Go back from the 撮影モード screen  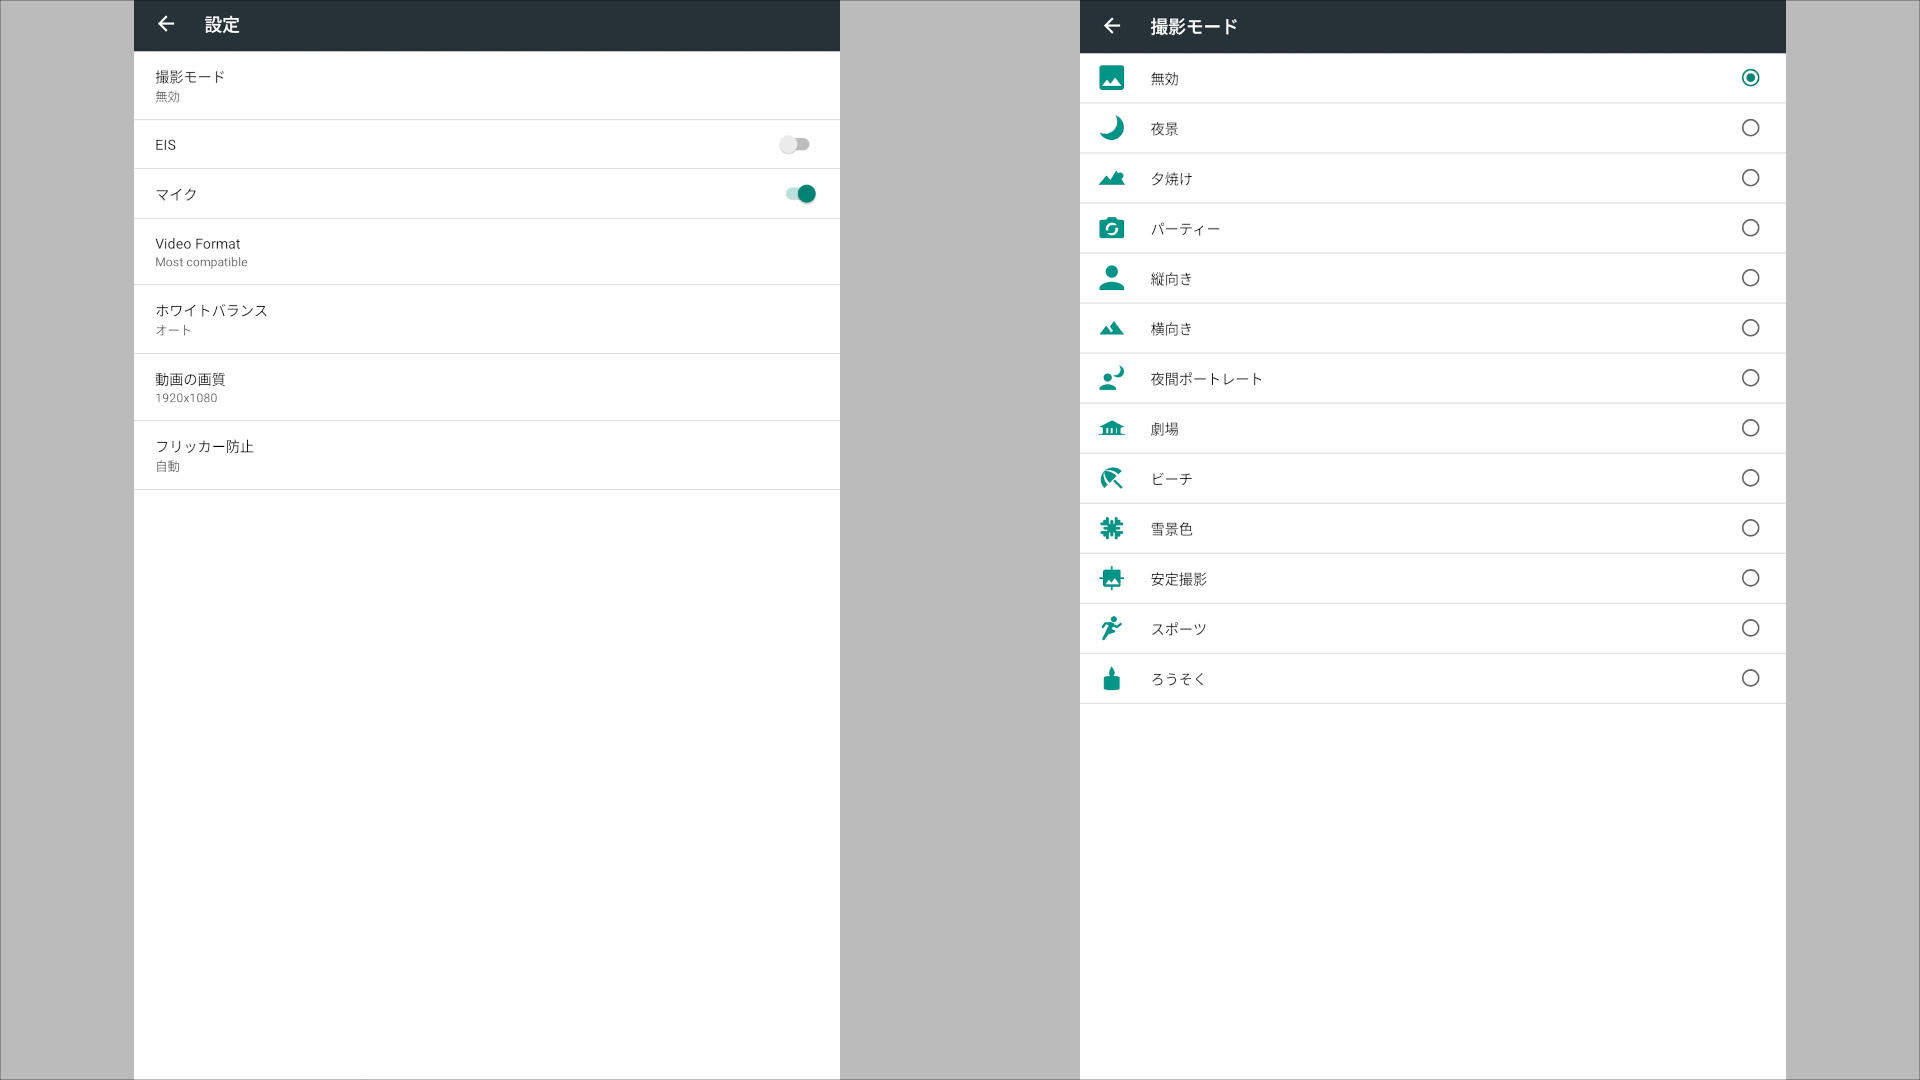(x=1112, y=26)
